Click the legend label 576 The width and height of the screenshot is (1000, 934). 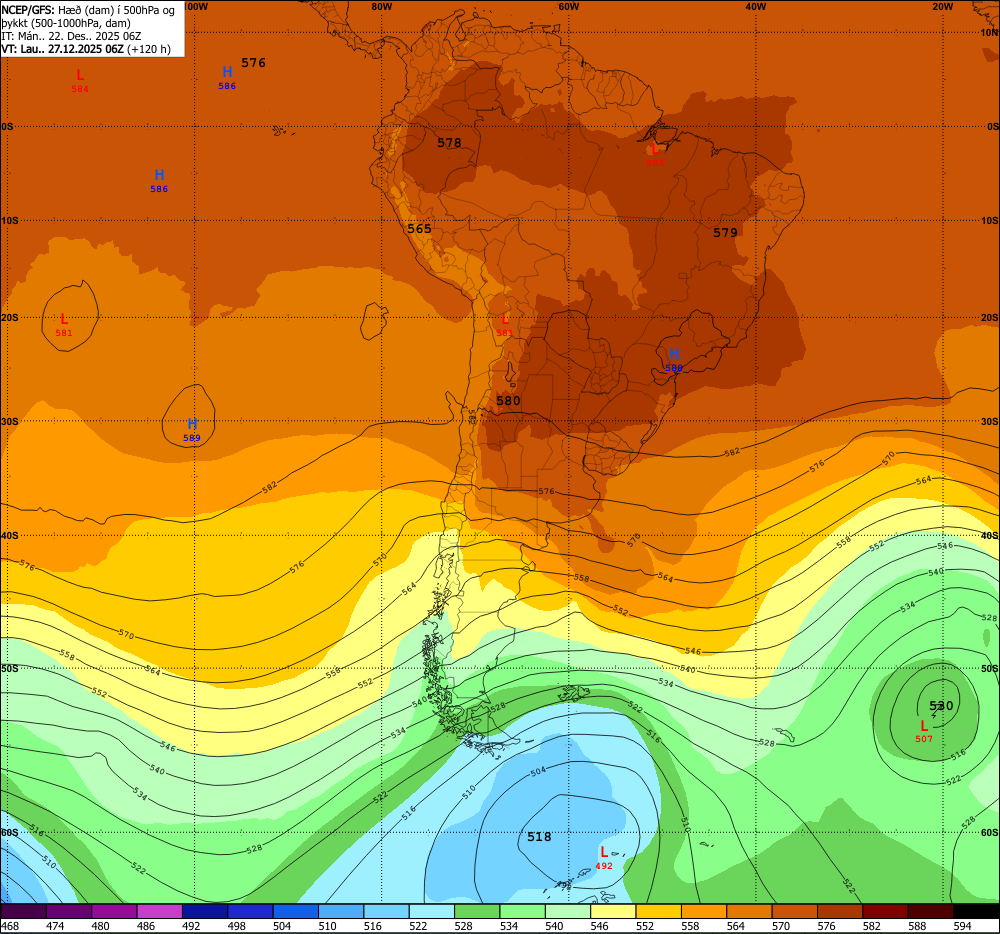827,926
